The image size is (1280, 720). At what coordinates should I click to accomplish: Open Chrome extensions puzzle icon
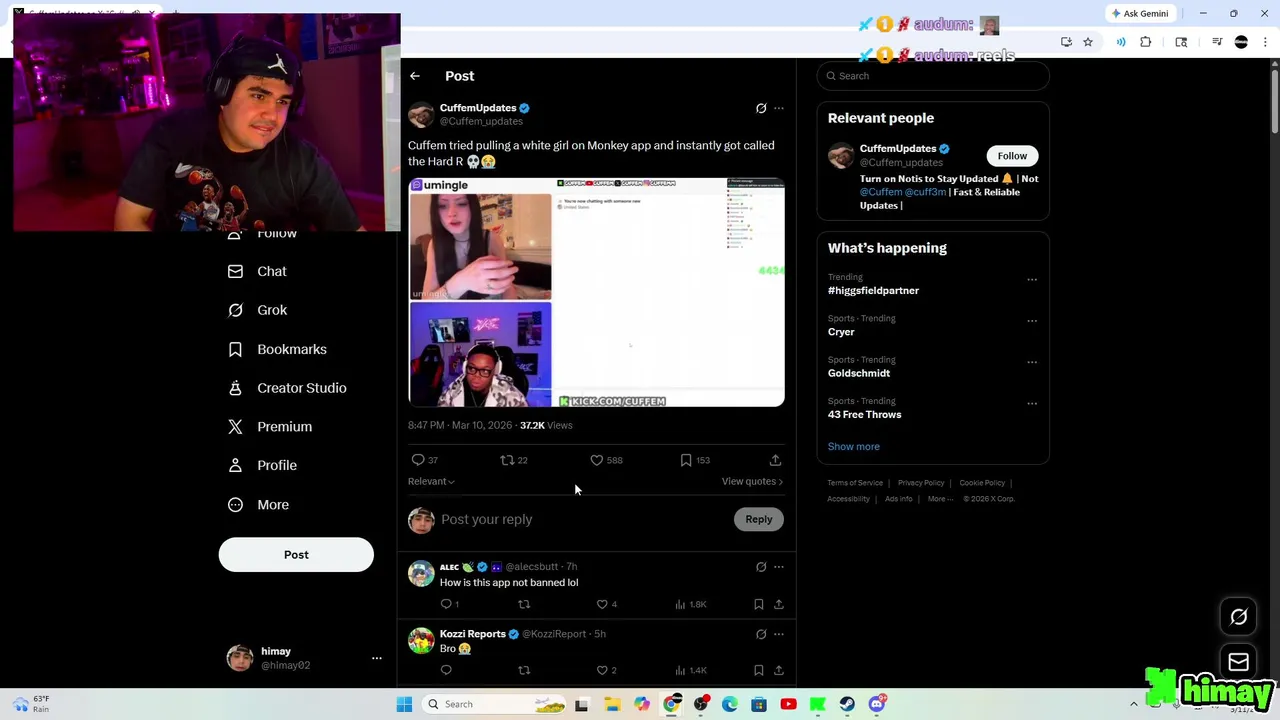coord(1146,42)
